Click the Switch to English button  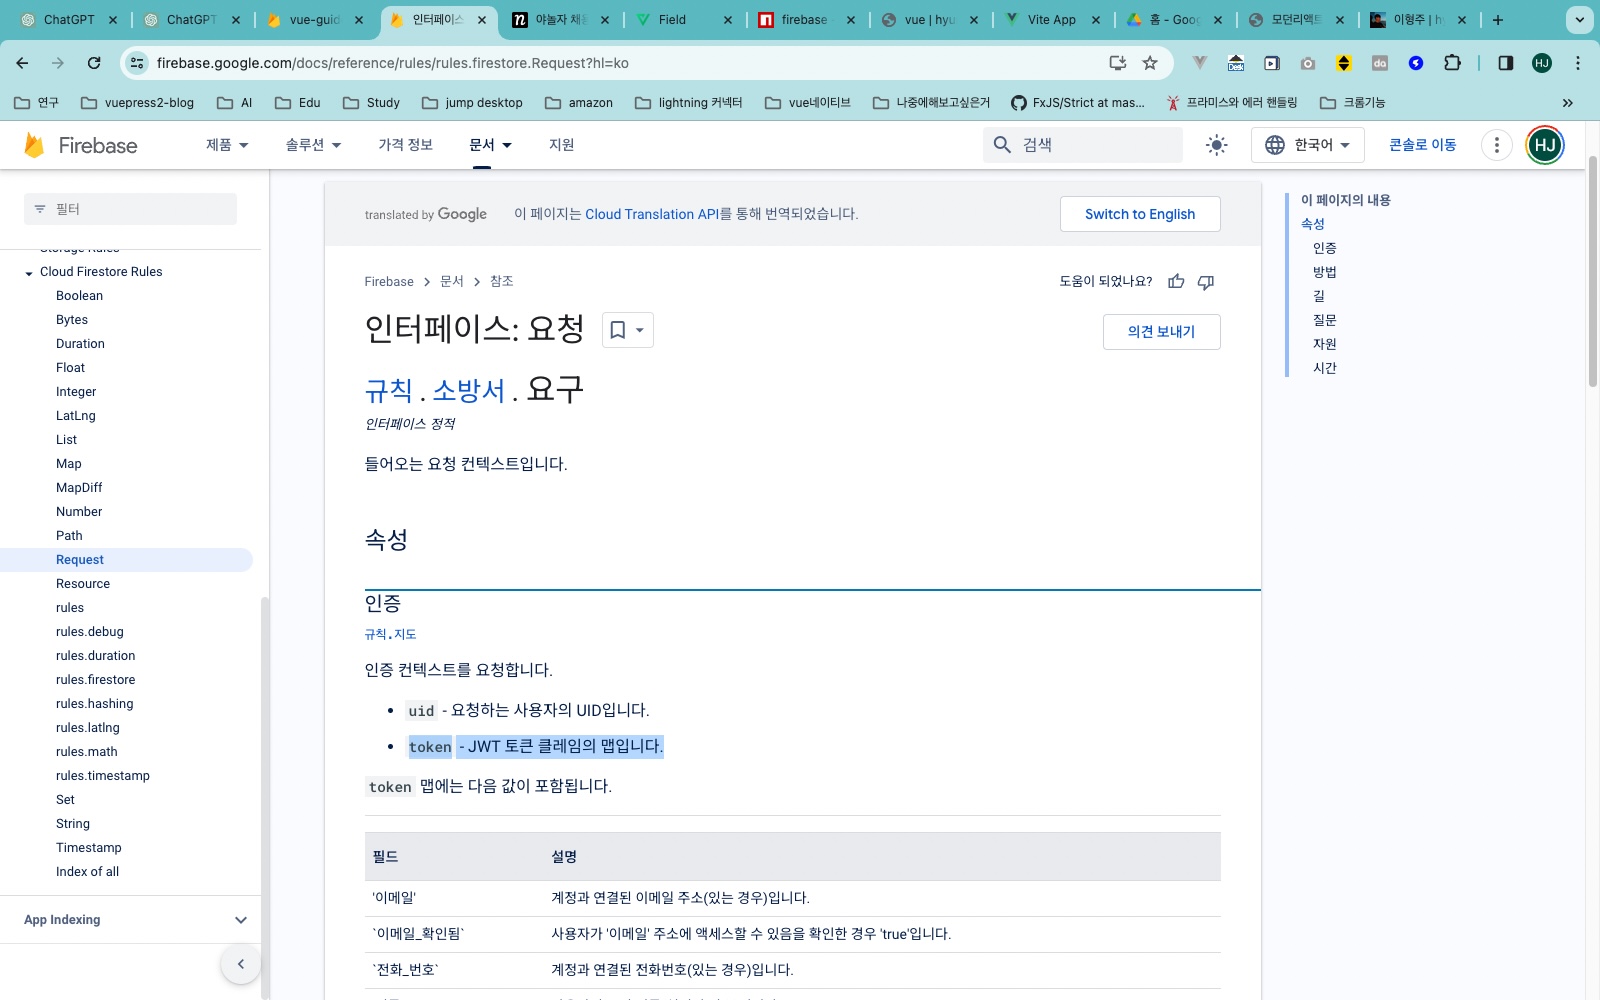tap(1140, 214)
